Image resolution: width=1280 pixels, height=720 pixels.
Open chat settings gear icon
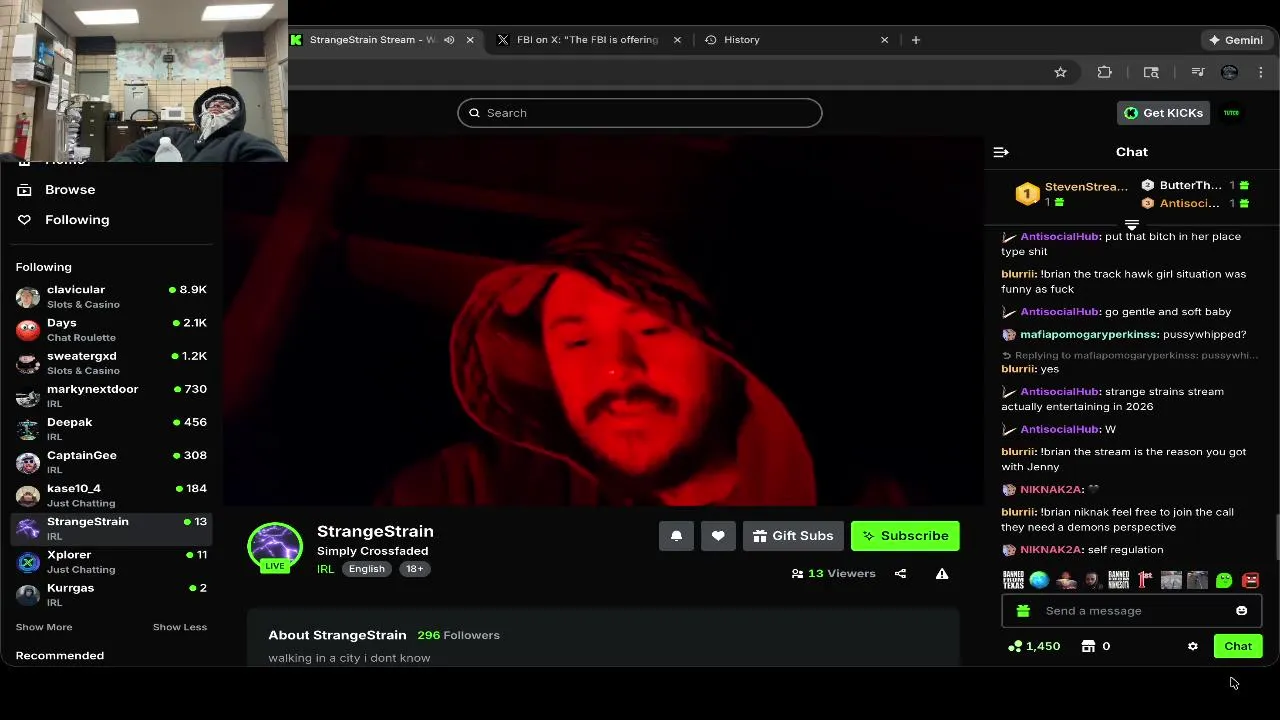pyautogui.click(x=1192, y=646)
